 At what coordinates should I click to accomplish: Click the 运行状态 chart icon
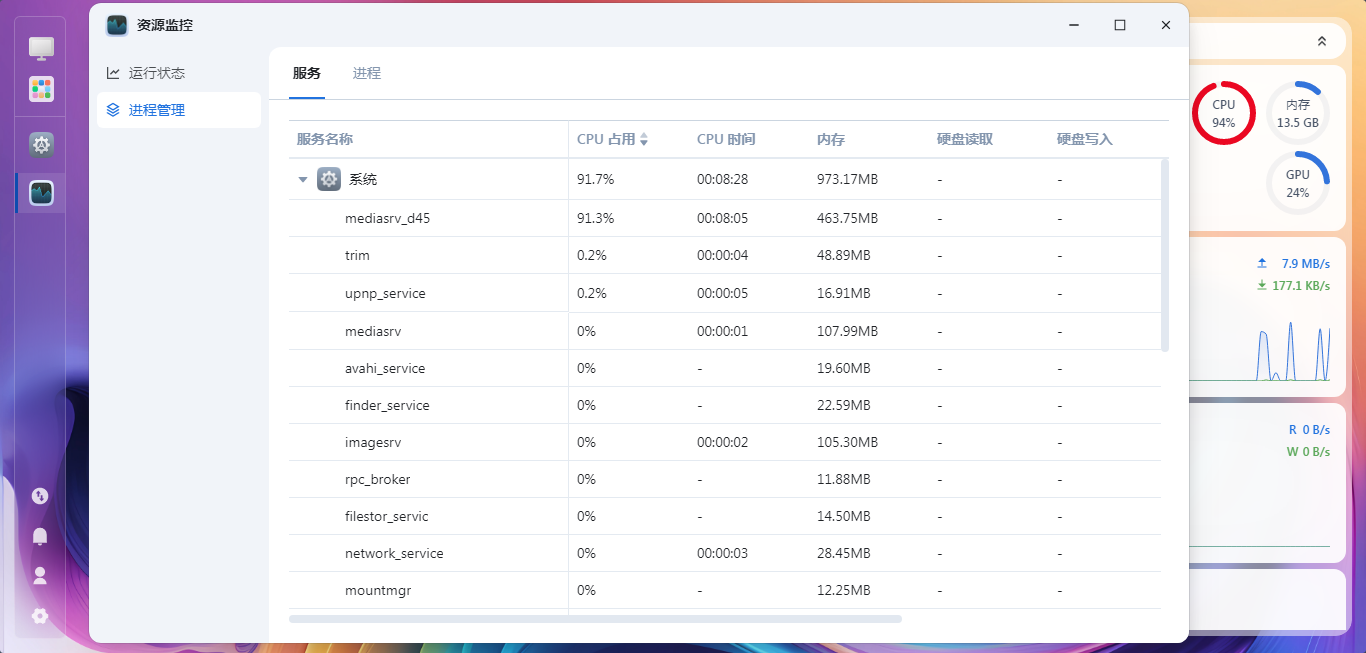(x=113, y=73)
